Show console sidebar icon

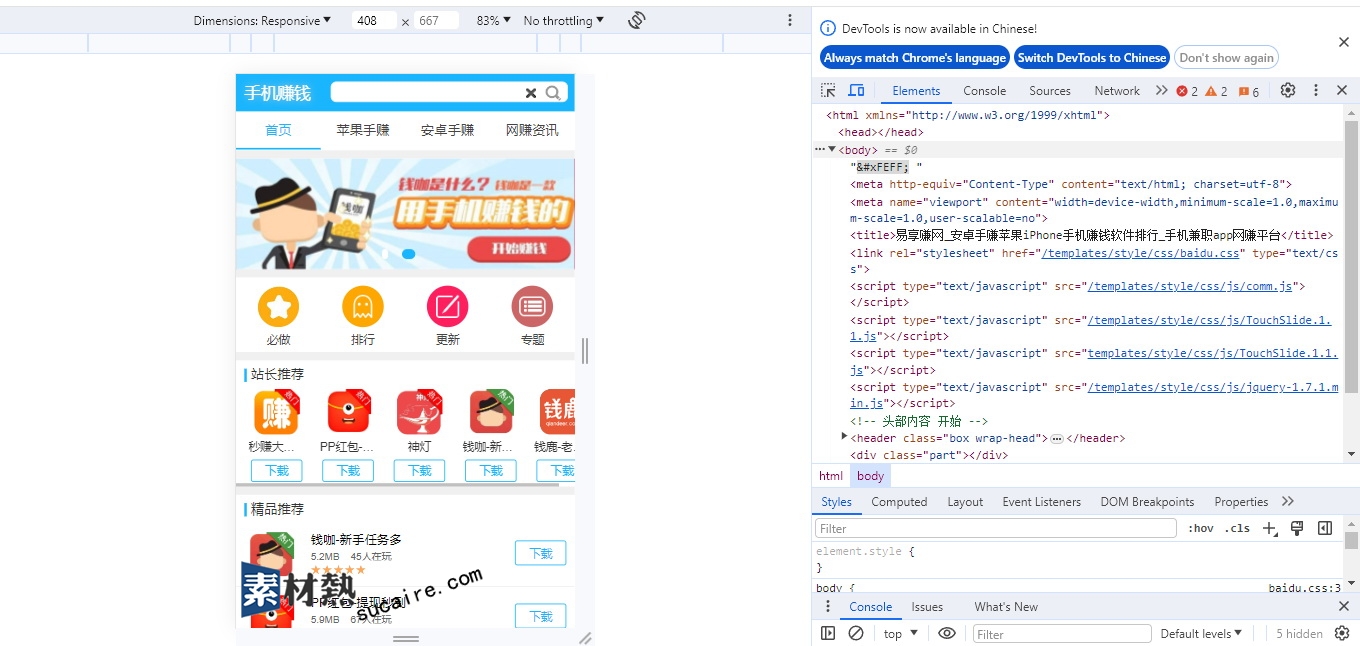click(828, 633)
